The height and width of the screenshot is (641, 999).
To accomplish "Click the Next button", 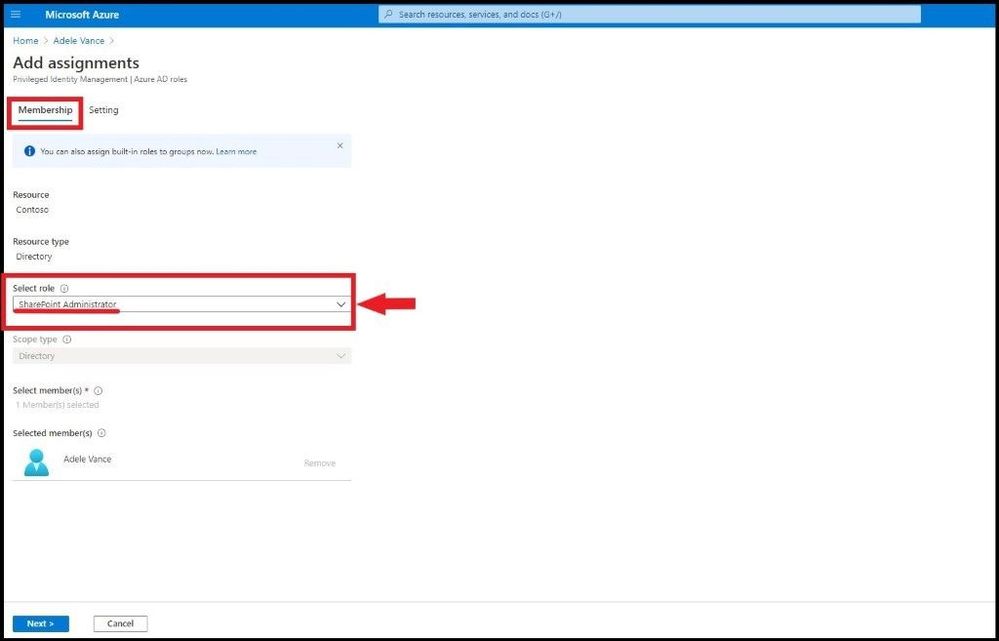I will [x=41, y=624].
